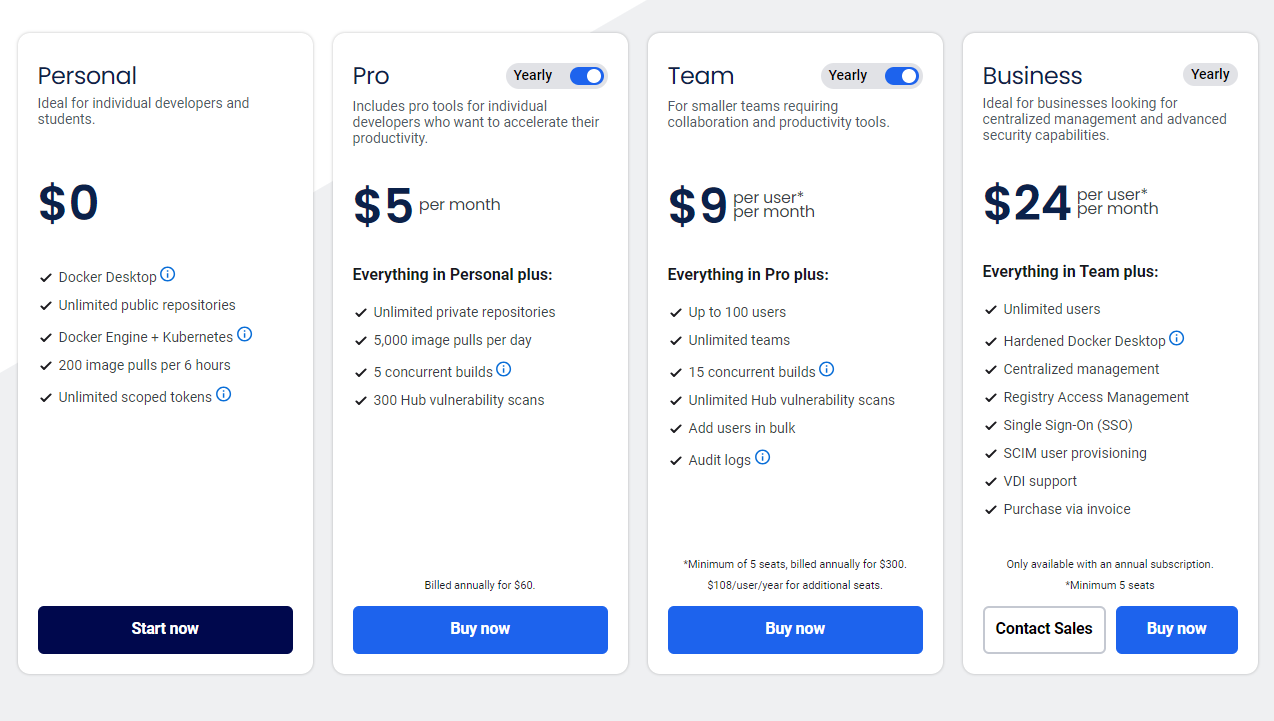The height and width of the screenshot is (721, 1274).
Task: Click Contact Sales for Business
Action: coord(1044,629)
